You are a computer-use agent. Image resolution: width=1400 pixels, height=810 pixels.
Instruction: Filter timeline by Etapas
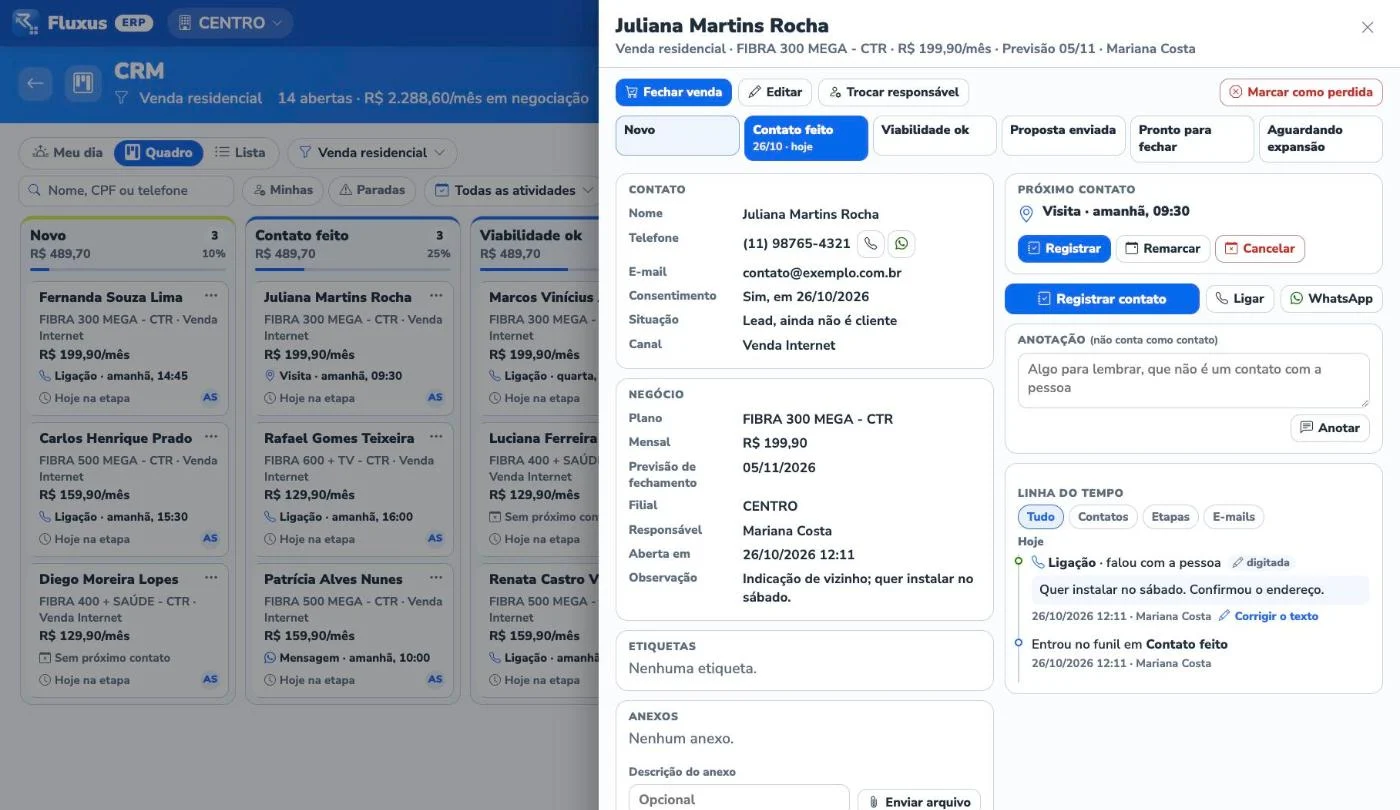click(1170, 517)
